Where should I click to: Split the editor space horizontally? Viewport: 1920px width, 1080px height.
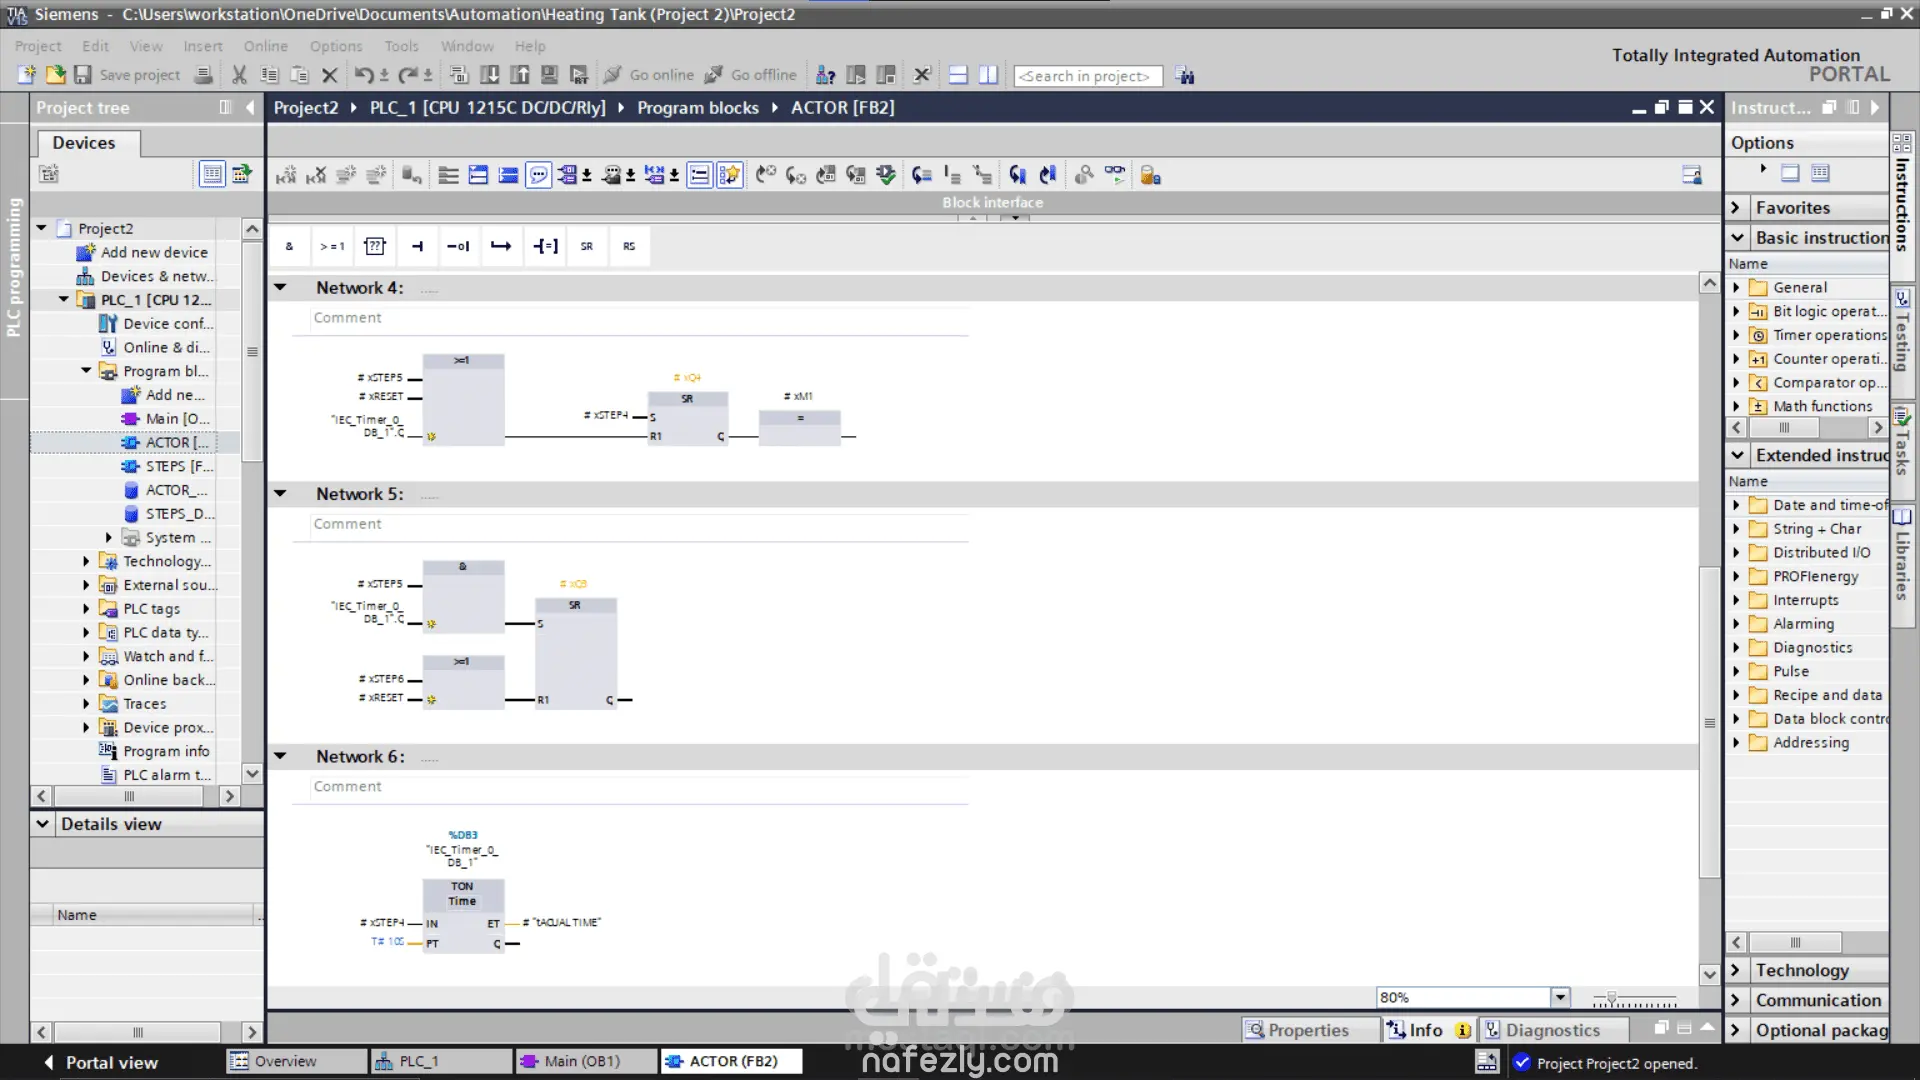coord(958,75)
